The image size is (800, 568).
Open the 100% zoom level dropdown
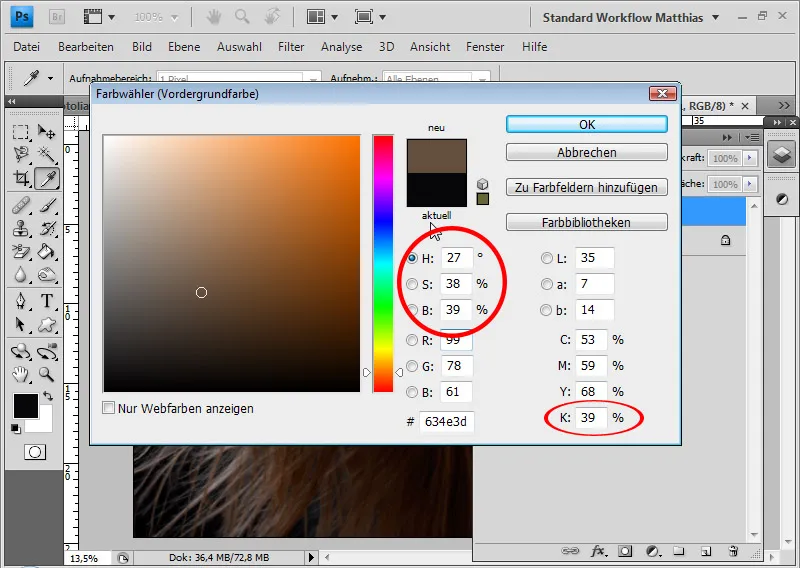(x=156, y=18)
